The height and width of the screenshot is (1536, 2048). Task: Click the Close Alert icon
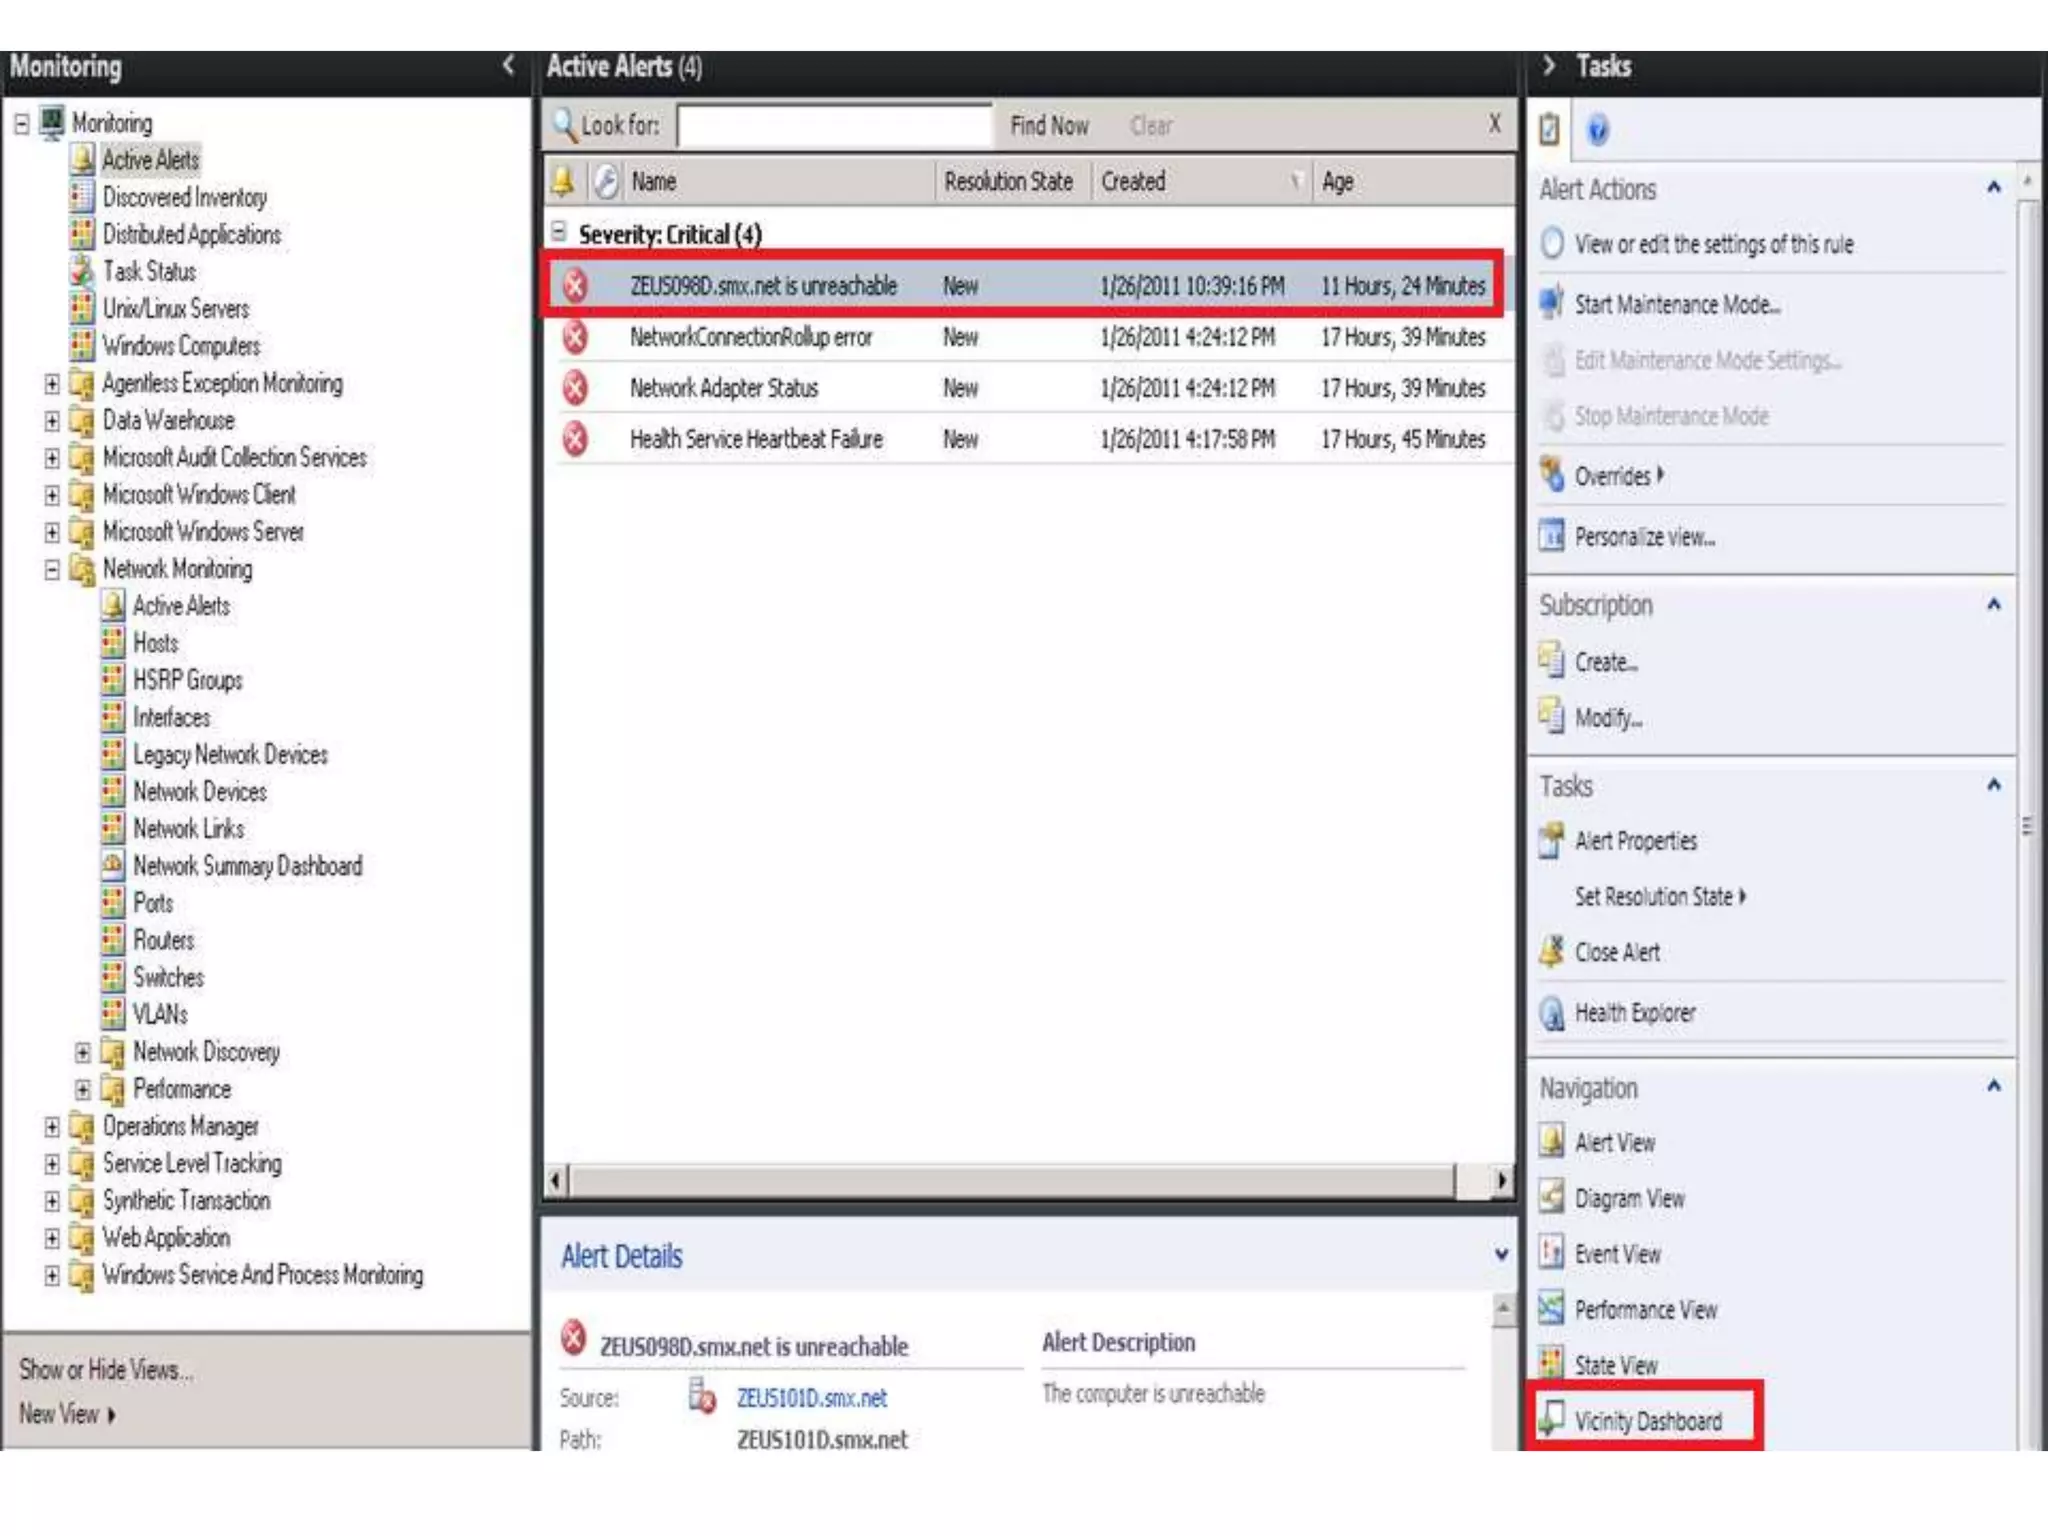pyautogui.click(x=1551, y=951)
